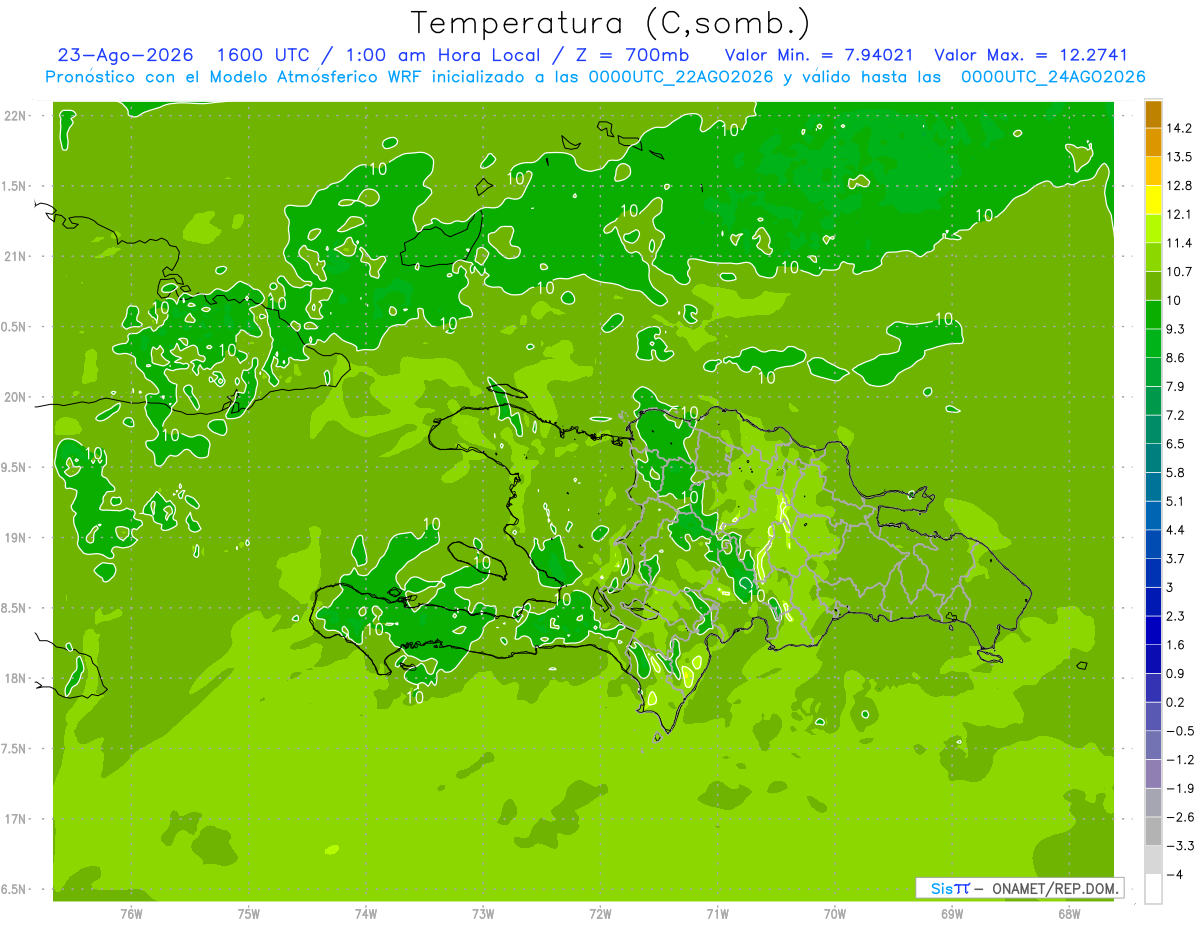Viewport: 1200px width, 927px height.
Task: Click the "-1.9" color scale label
Action: pos(1179,788)
